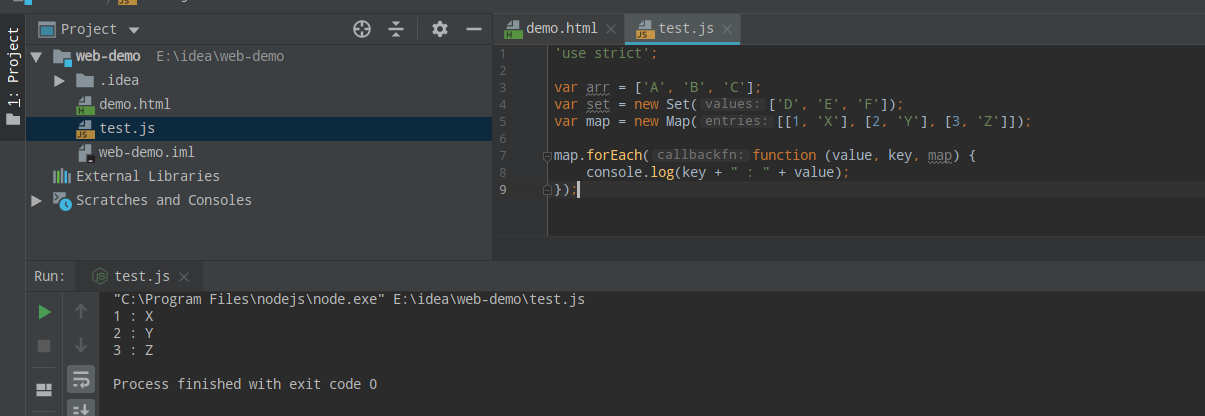Click the locate target crosshair icon

(x=362, y=29)
